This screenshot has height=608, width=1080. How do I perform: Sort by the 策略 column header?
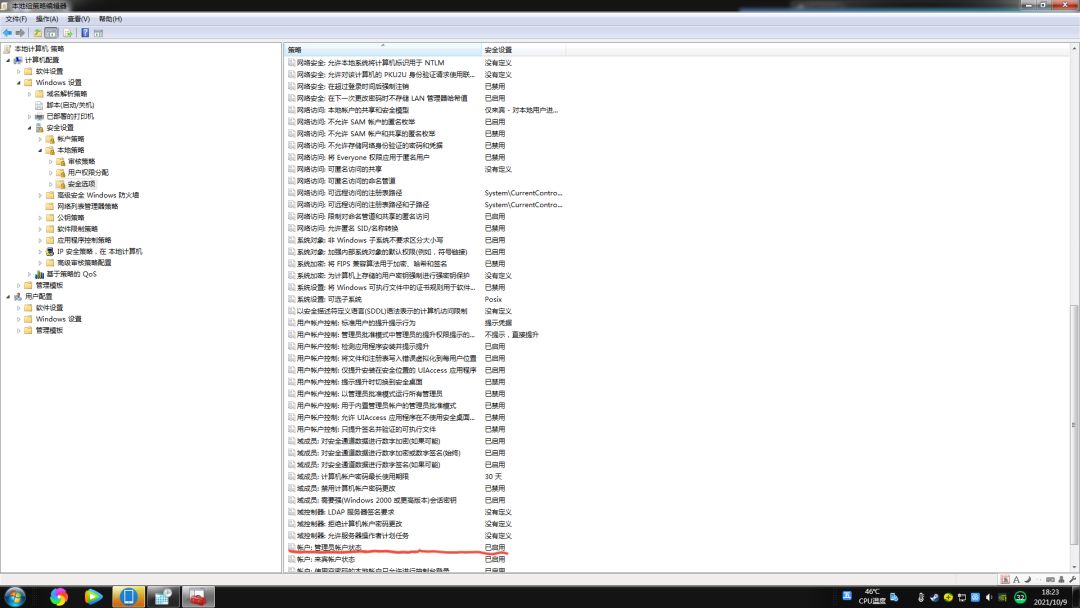(x=382, y=50)
